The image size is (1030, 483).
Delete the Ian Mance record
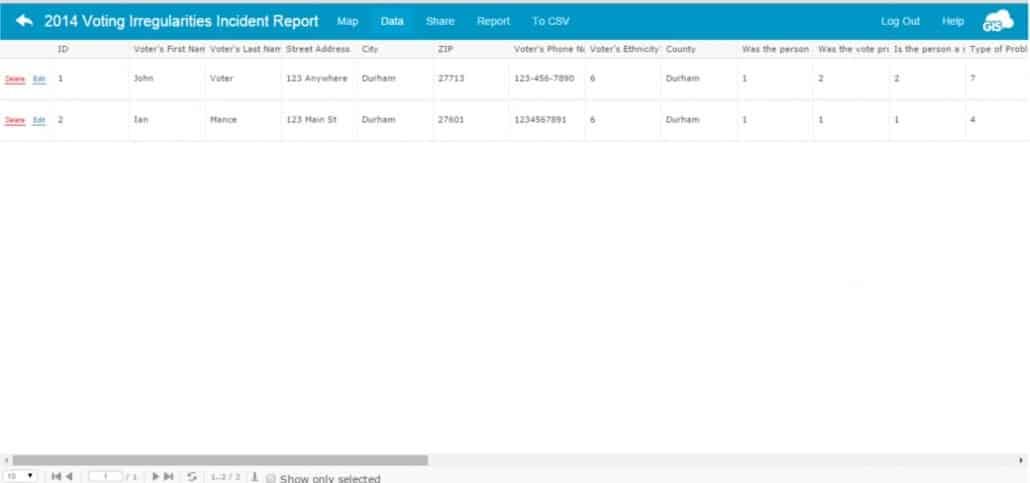15,120
